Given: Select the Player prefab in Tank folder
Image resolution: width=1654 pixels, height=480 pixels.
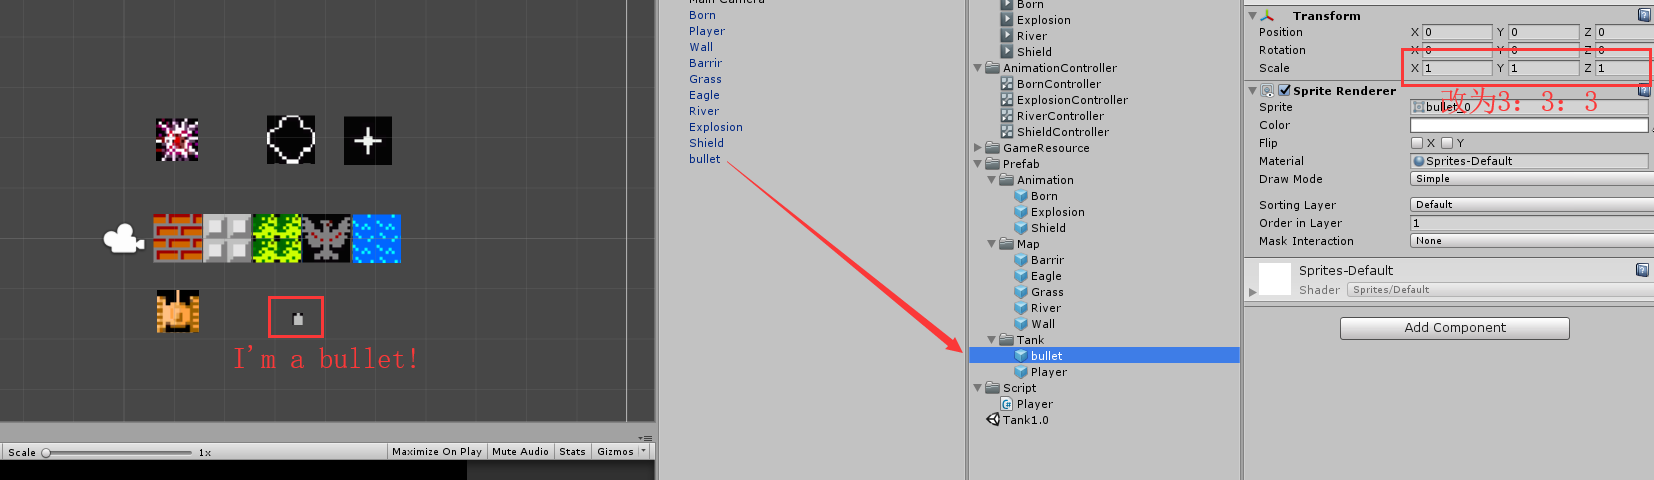Looking at the screenshot, I should tap(1048, 372).
